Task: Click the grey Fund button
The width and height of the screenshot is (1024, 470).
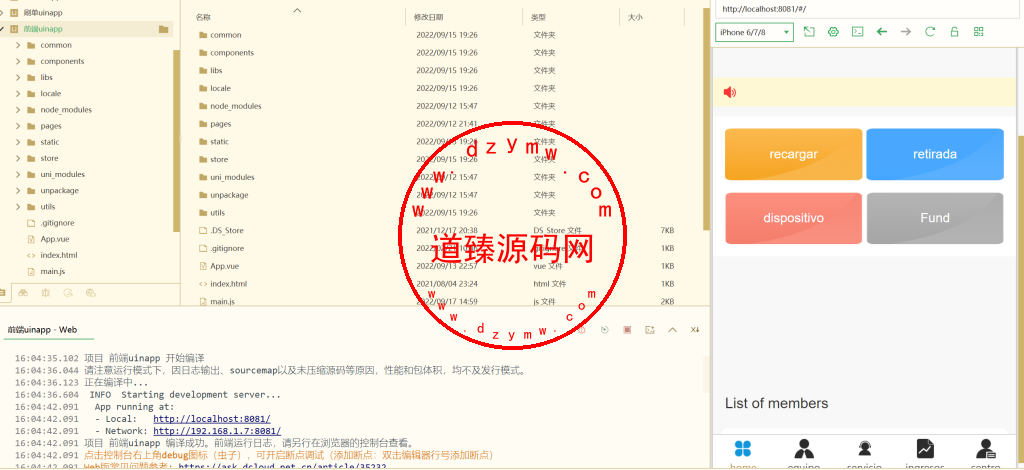Action: (935, 218)
